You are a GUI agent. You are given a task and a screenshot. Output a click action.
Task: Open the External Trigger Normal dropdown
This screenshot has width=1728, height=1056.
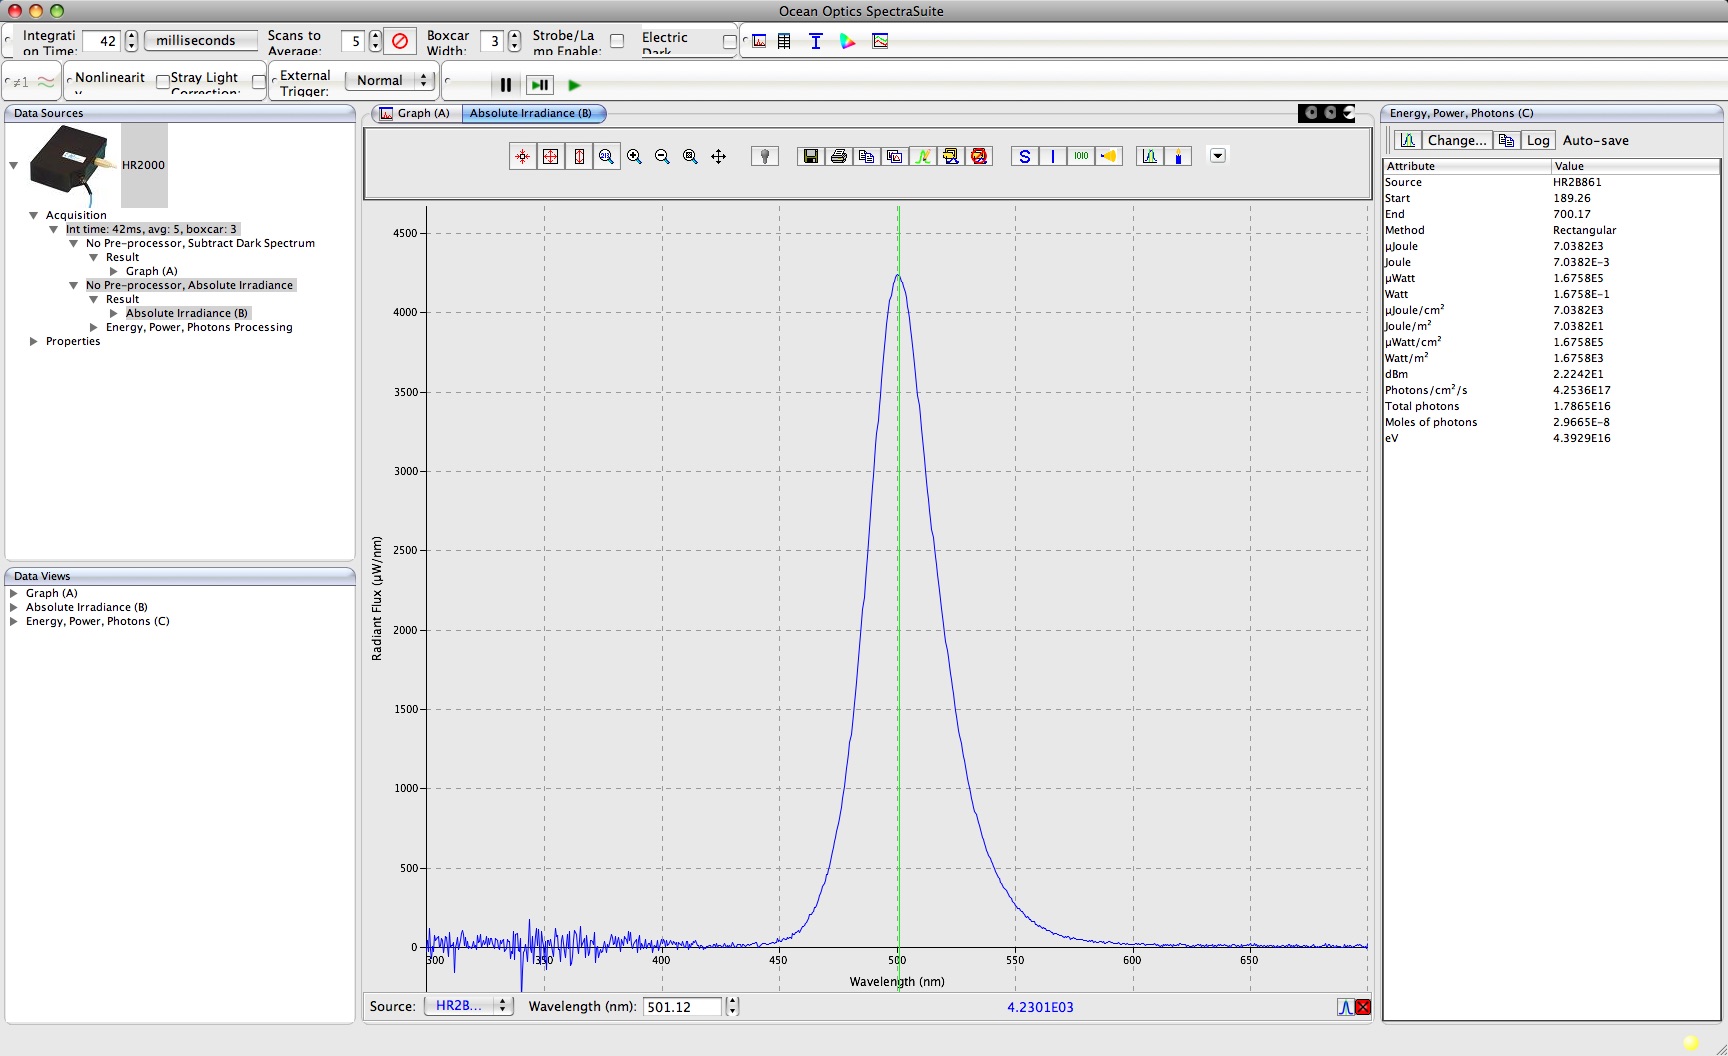pyautogui.click(x=390, y=80)
